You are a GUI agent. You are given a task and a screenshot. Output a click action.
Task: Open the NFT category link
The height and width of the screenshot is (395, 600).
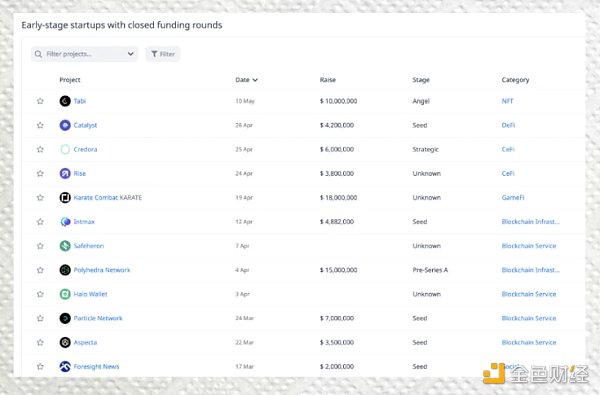click(507, 101)
